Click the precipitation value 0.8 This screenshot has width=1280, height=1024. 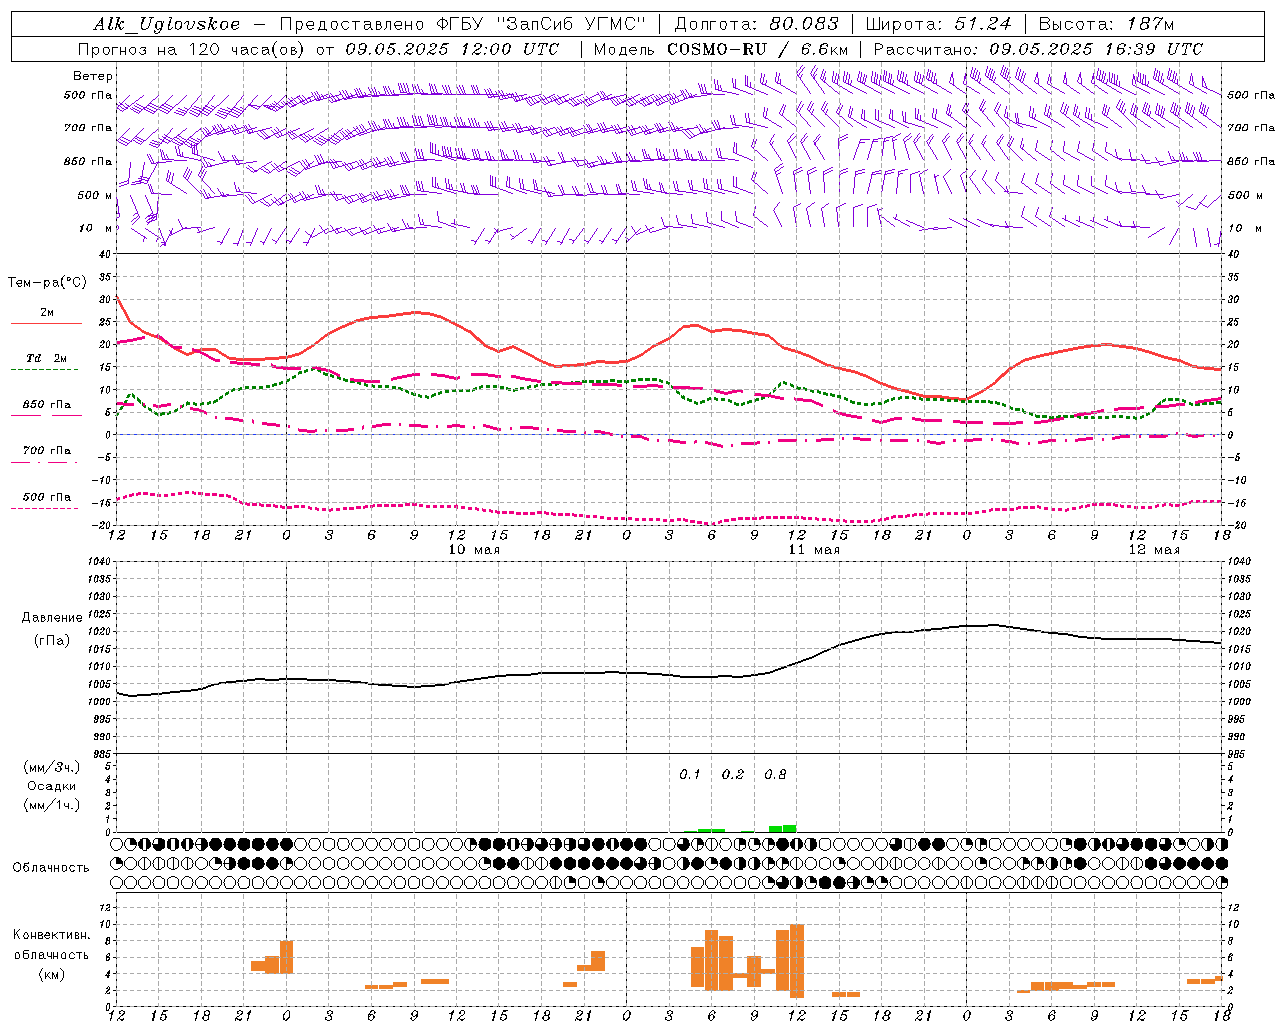coord(775,775)
